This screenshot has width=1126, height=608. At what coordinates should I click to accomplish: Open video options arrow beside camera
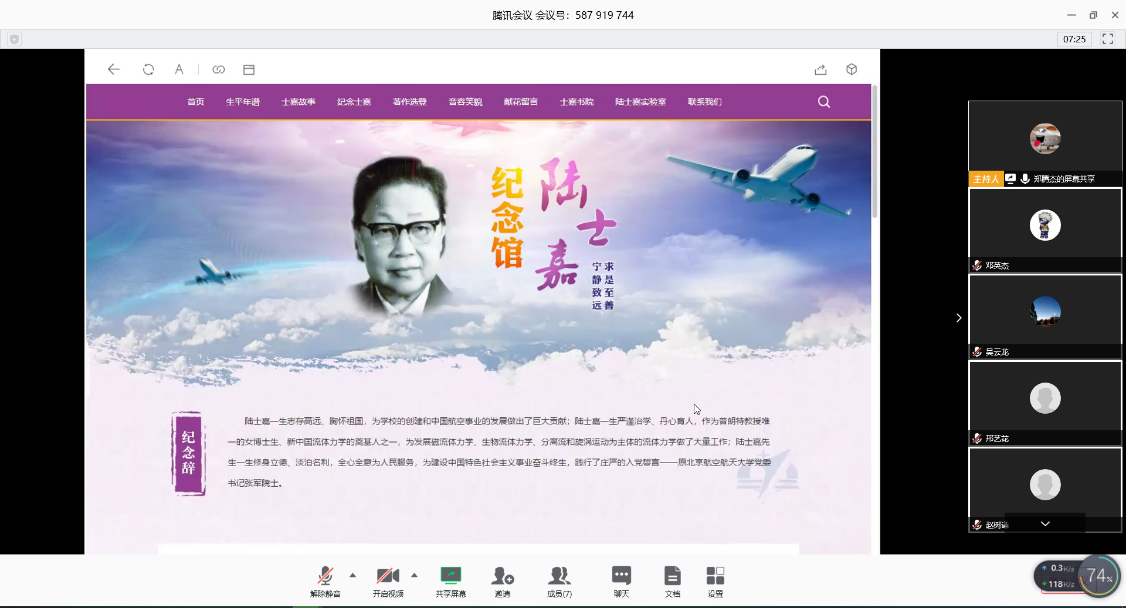(x=414, y=575)
